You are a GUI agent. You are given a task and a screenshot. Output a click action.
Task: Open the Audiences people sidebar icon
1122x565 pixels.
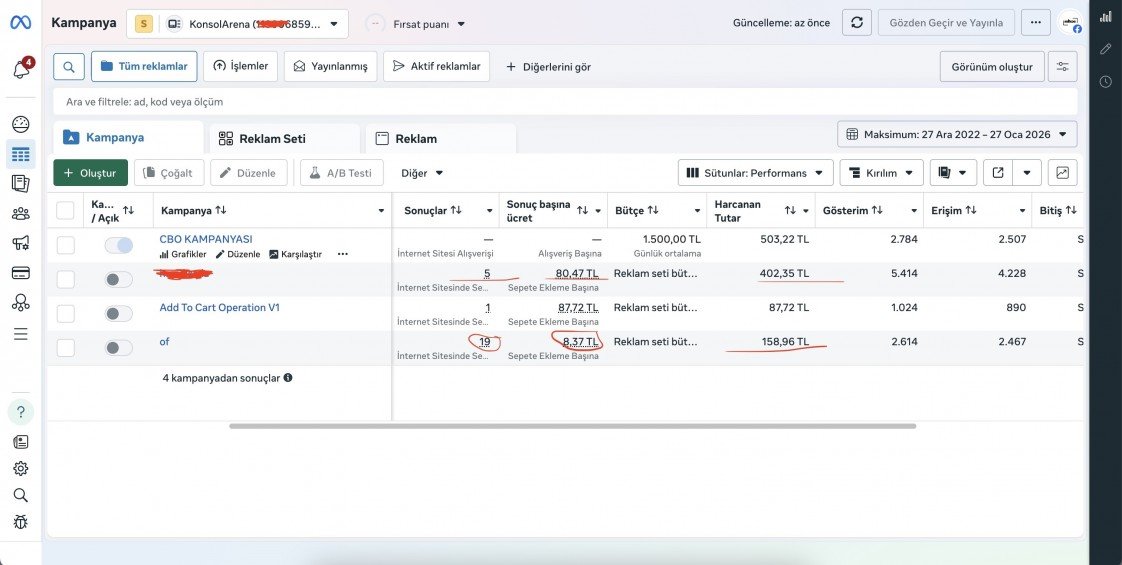tap(21, 213)
